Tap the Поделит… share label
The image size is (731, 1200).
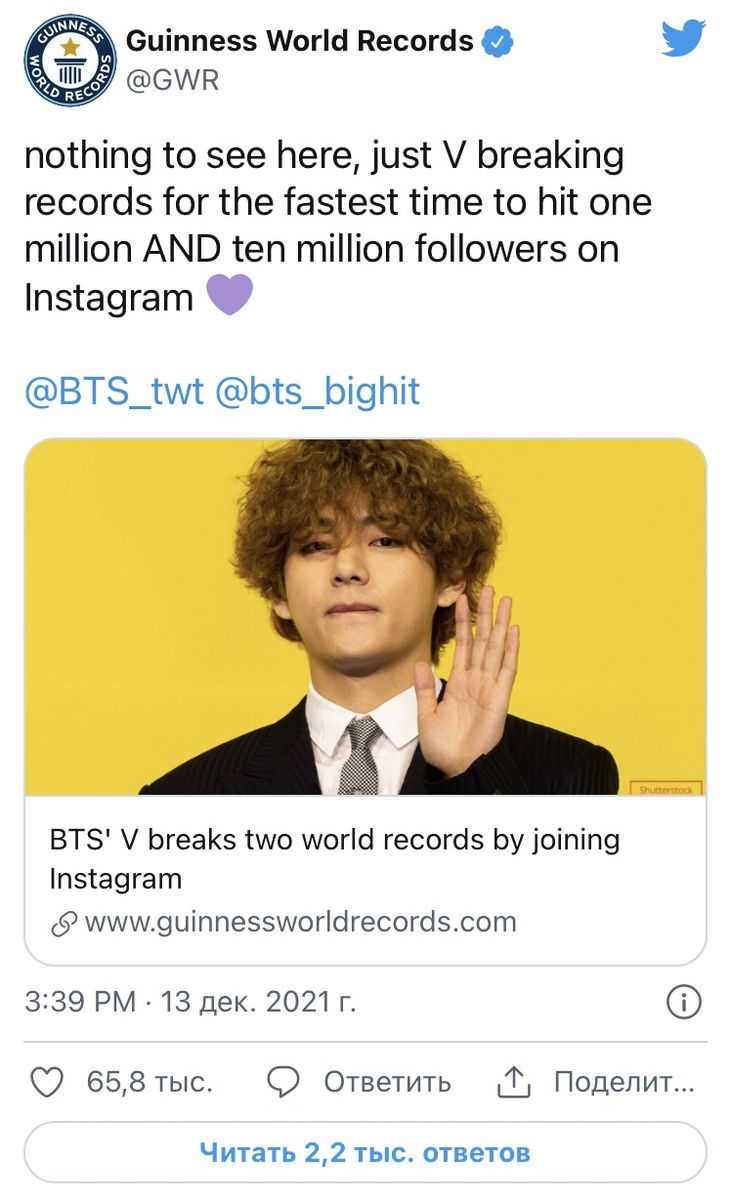tap(624, 1082)
